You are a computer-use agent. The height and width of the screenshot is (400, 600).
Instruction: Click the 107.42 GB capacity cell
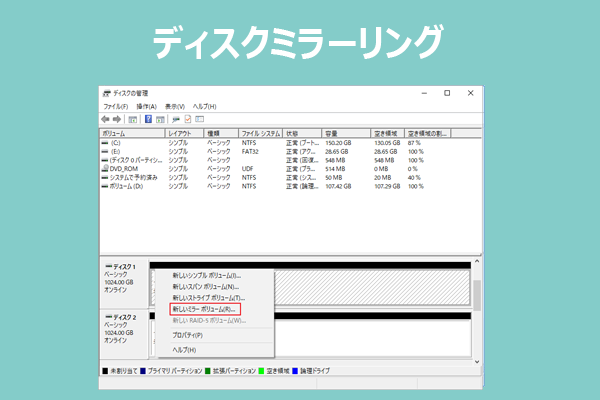coord(338,186)
